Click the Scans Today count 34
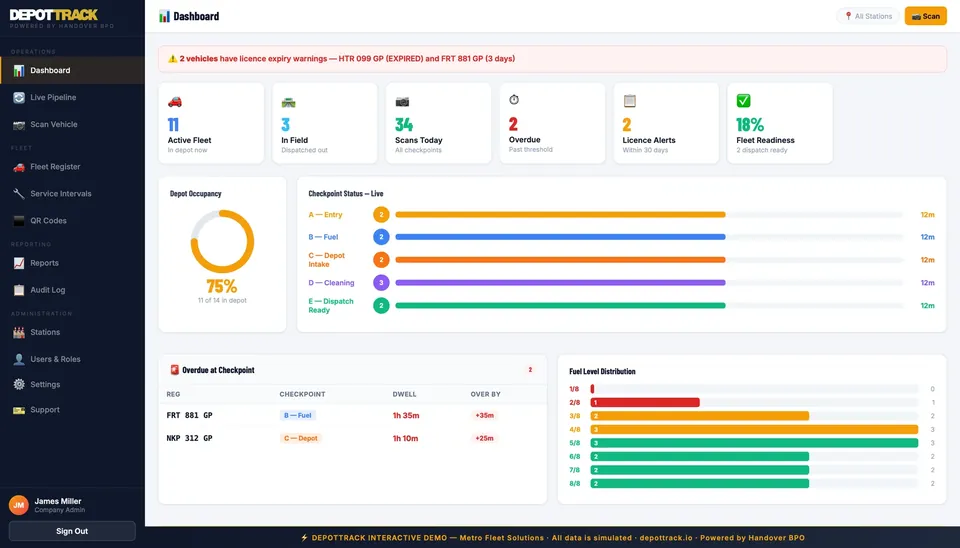Image resolution: width=960 pixels, height=548 pixels. [x=404, y=125]
